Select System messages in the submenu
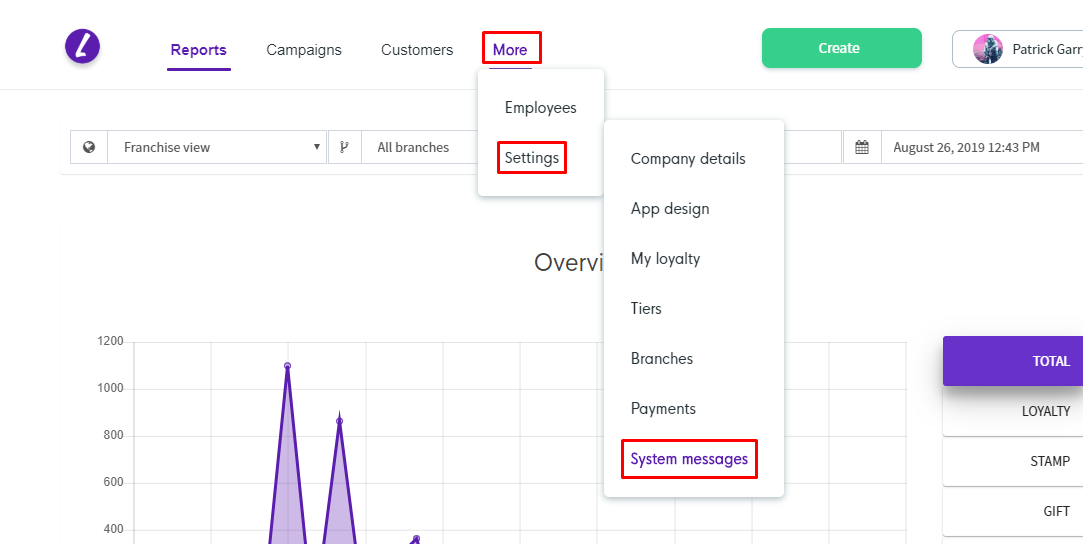The width and height of the screenshot is (1083, 544). click(x=689, y=458)
